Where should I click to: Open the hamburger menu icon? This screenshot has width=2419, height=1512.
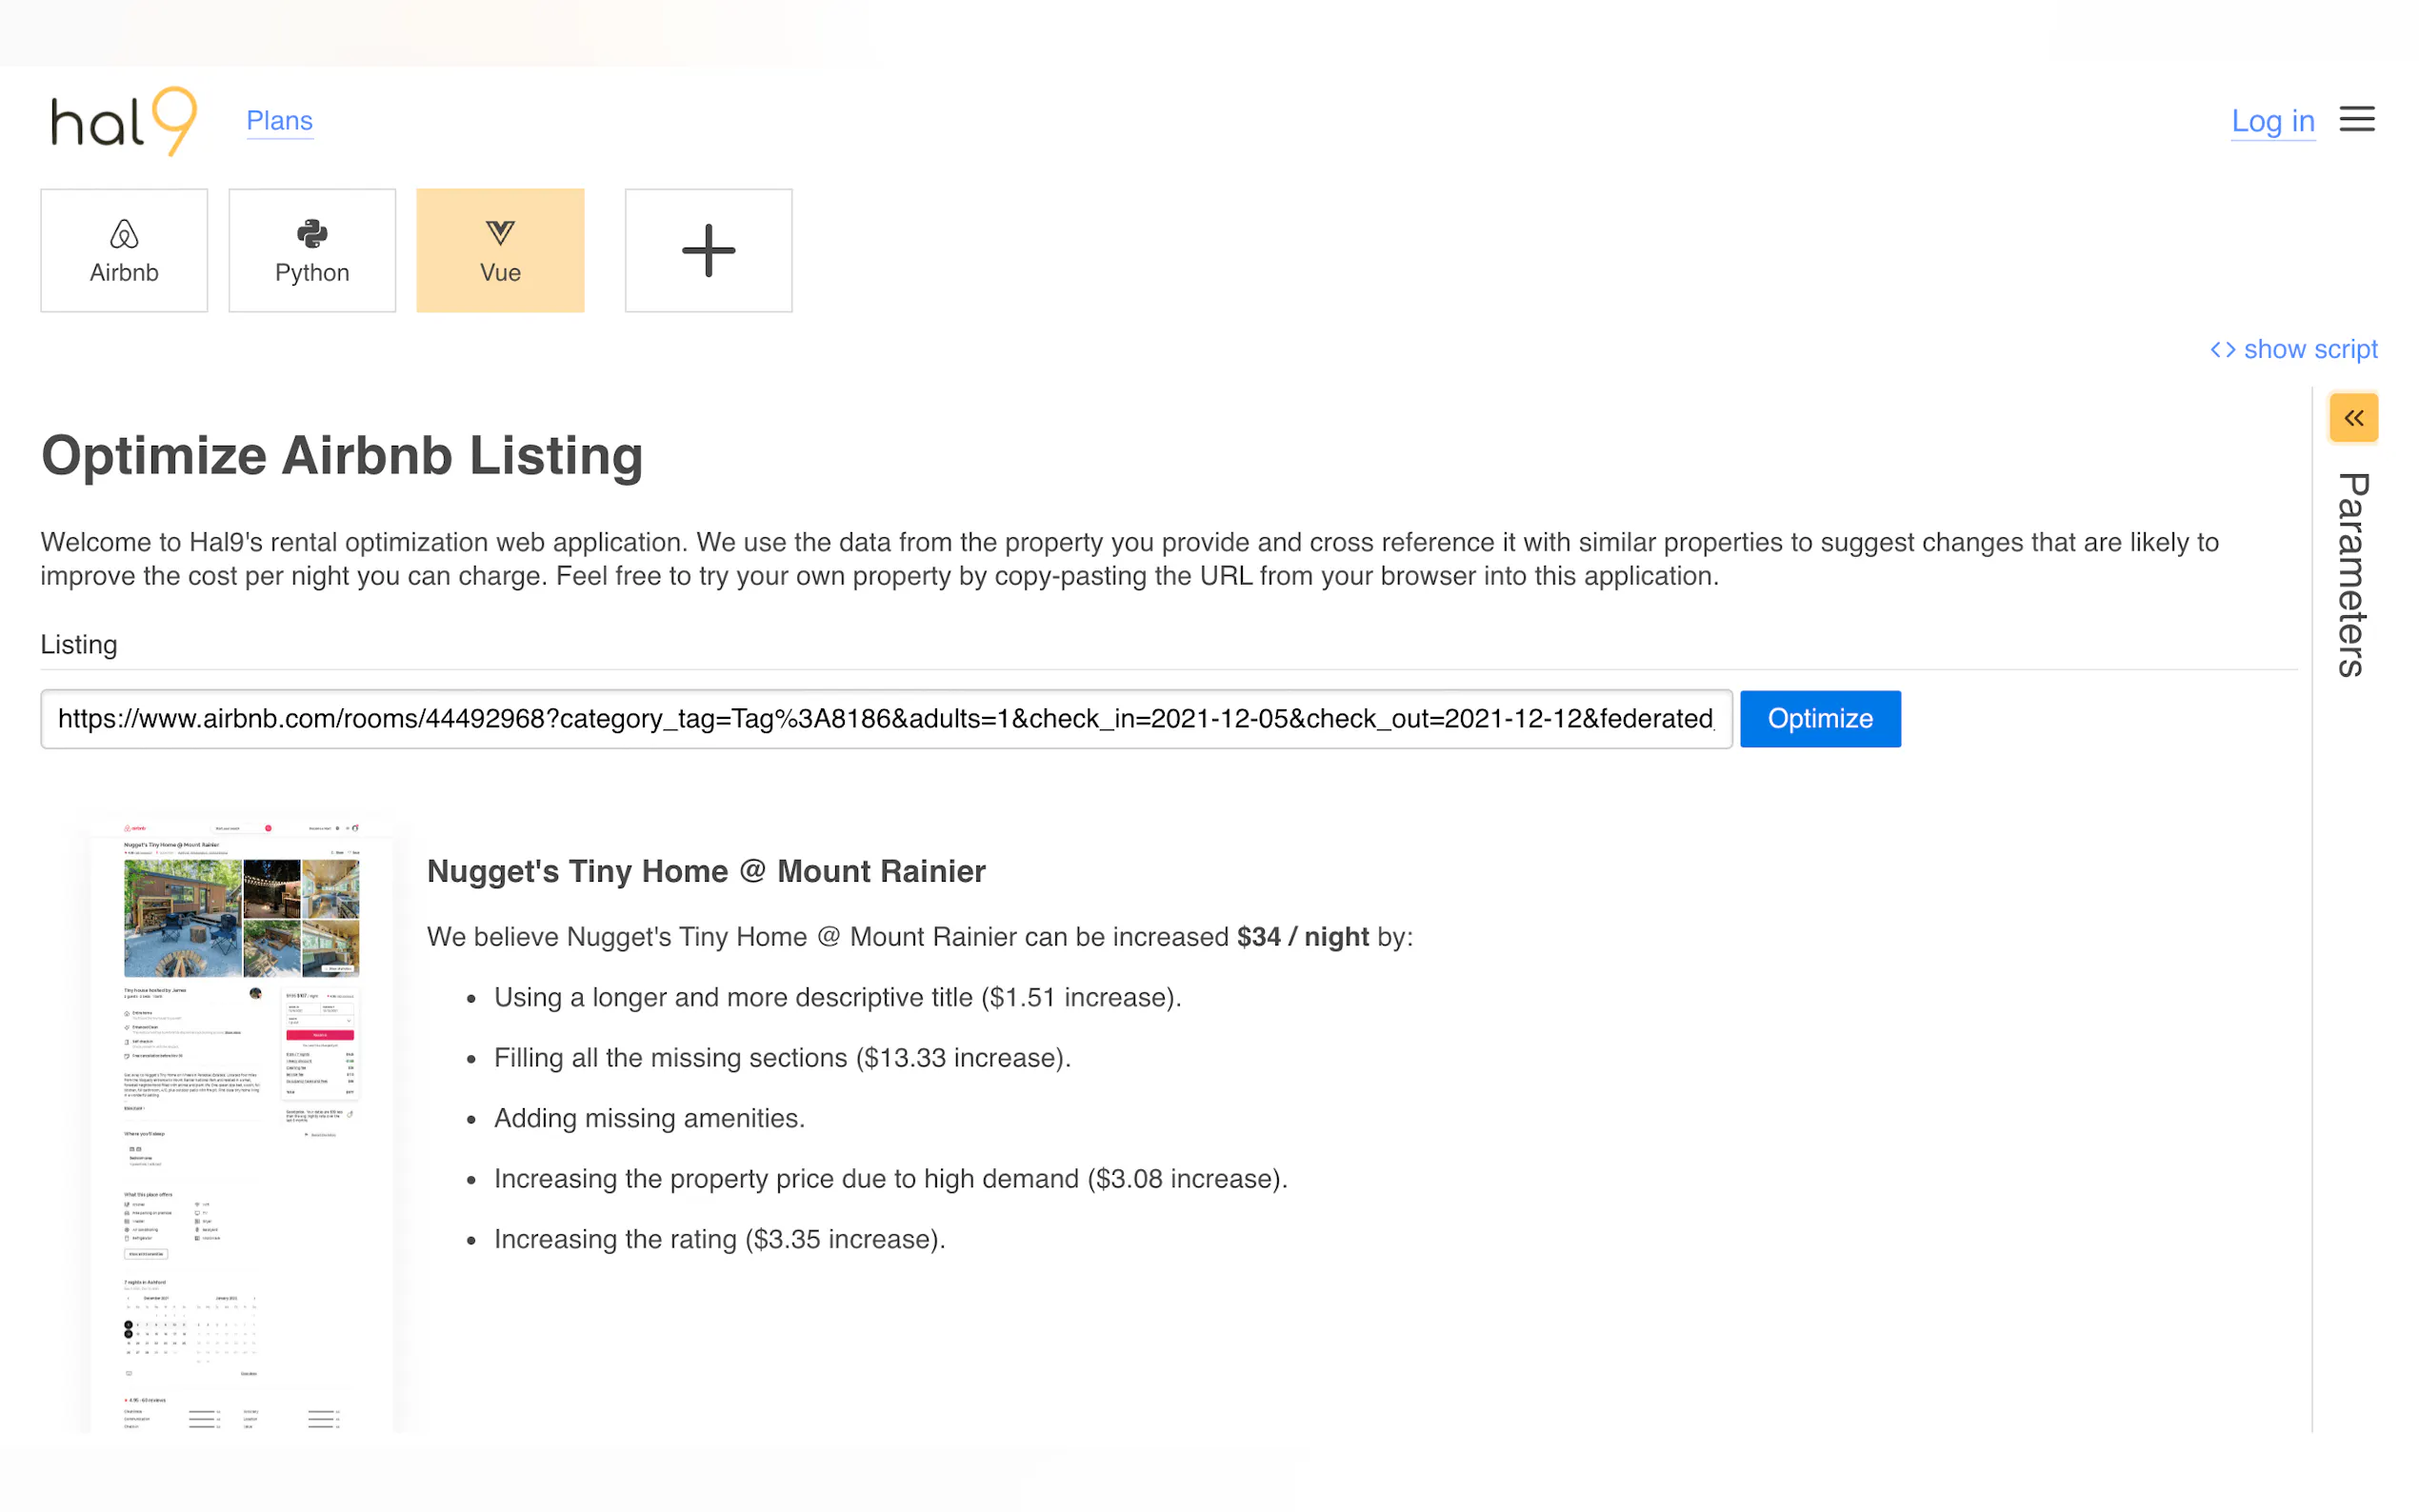pyautogui.click(x=2356, y=120)
